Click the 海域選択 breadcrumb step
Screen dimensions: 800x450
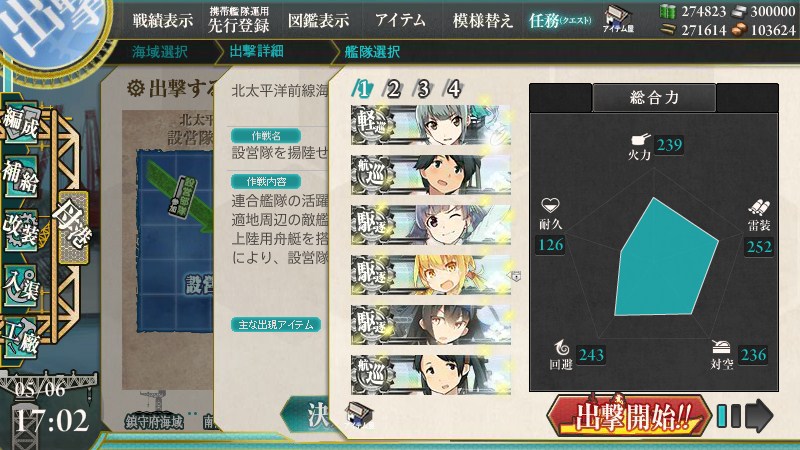click(160, 52)
